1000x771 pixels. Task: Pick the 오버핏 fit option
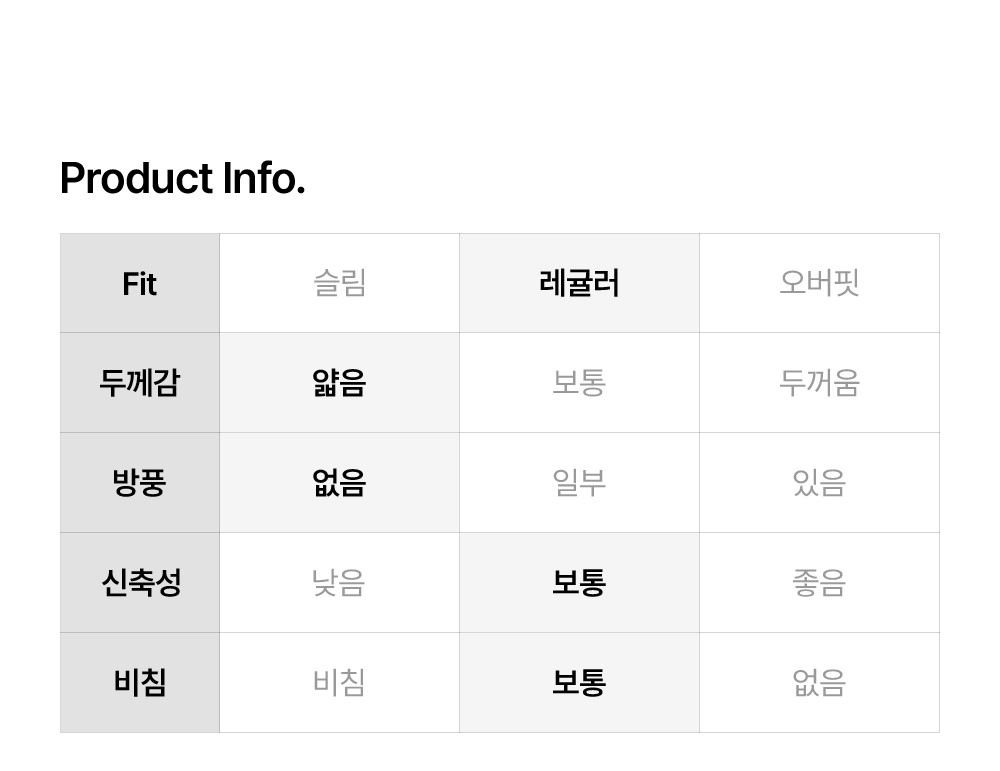coord(819,284)
